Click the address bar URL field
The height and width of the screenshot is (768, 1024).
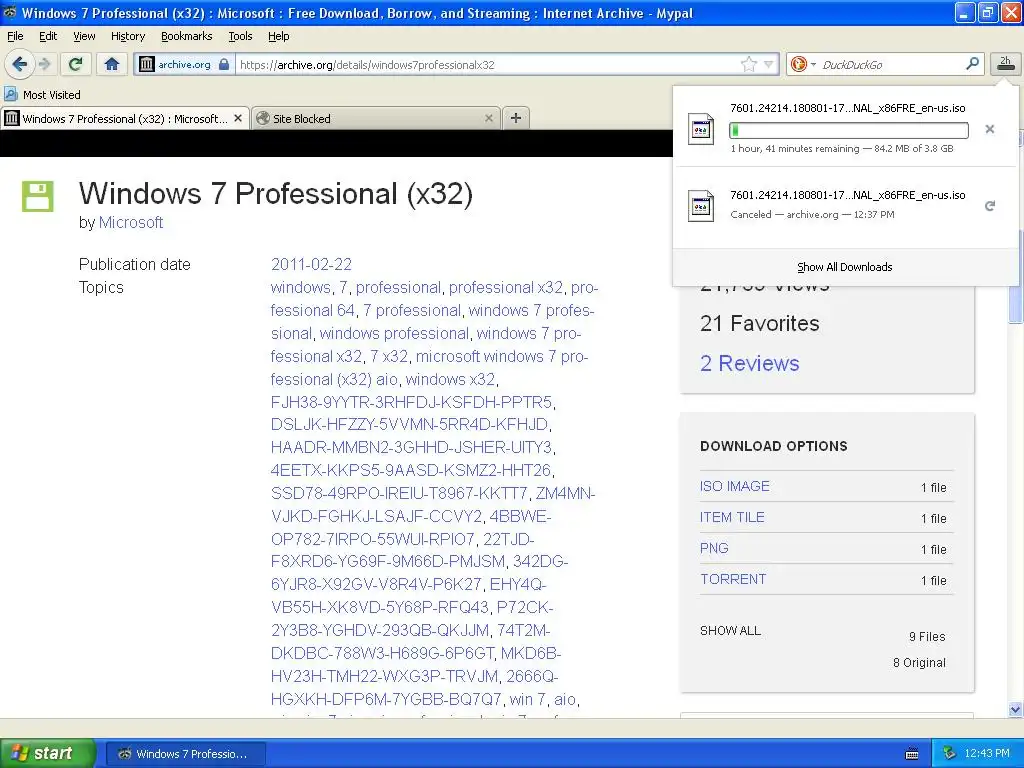[487, 64]
